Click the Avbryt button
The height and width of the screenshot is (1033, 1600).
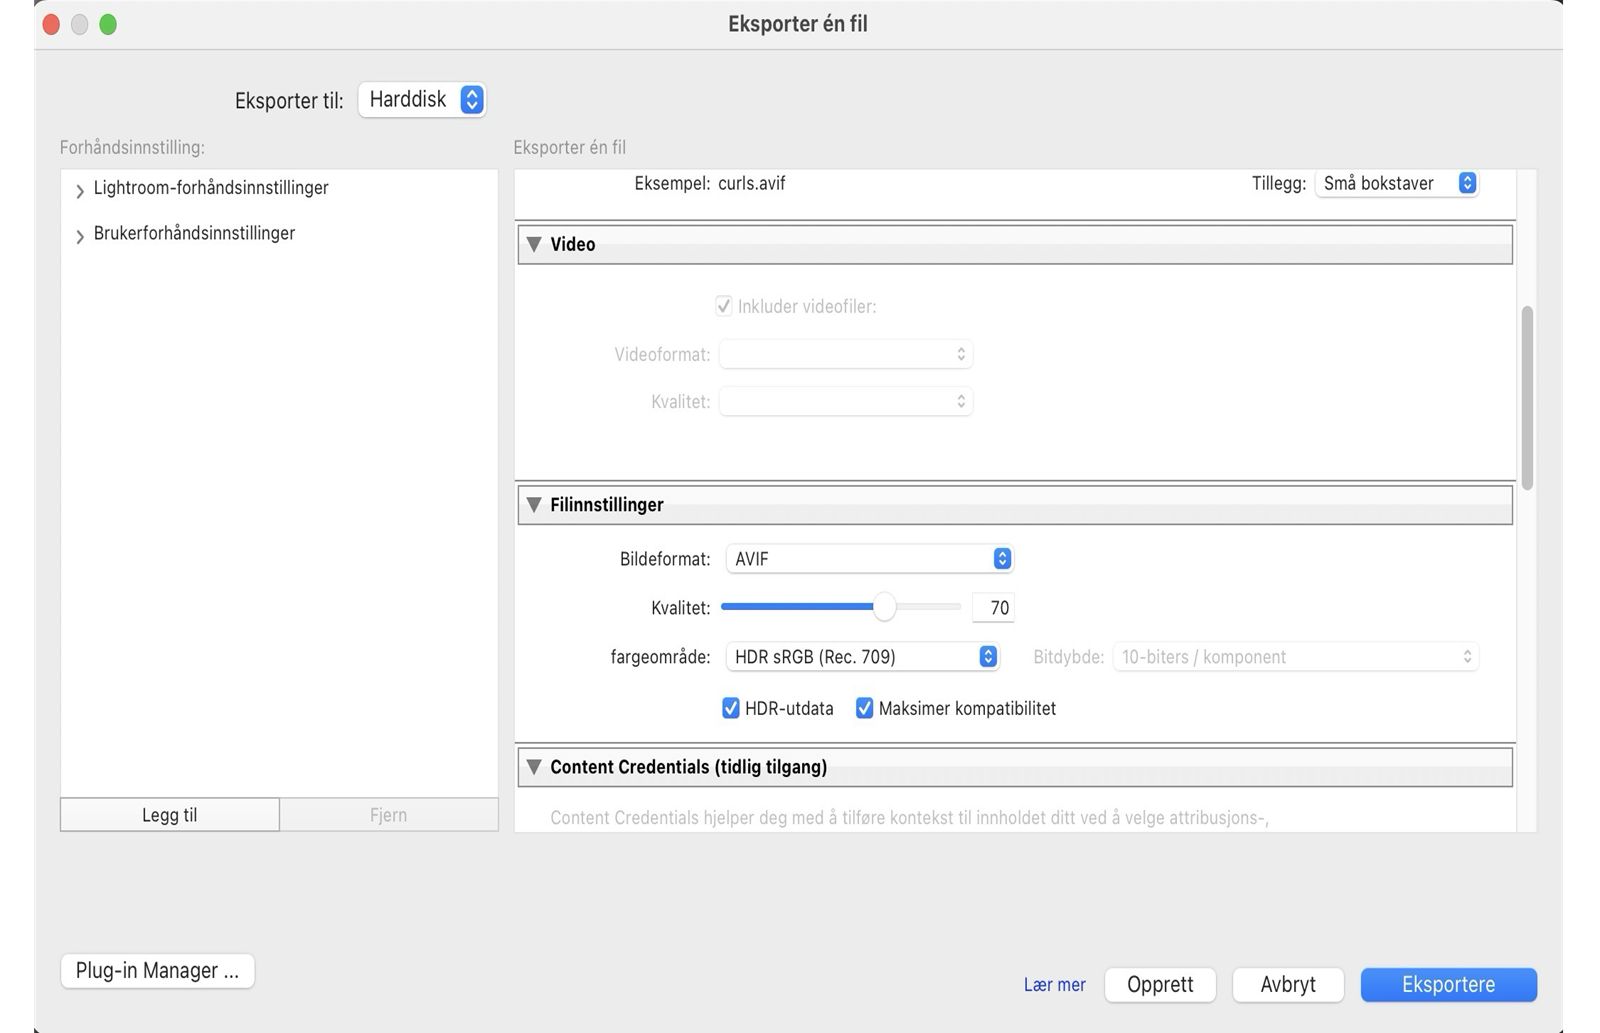click(x=1288, y=985)
